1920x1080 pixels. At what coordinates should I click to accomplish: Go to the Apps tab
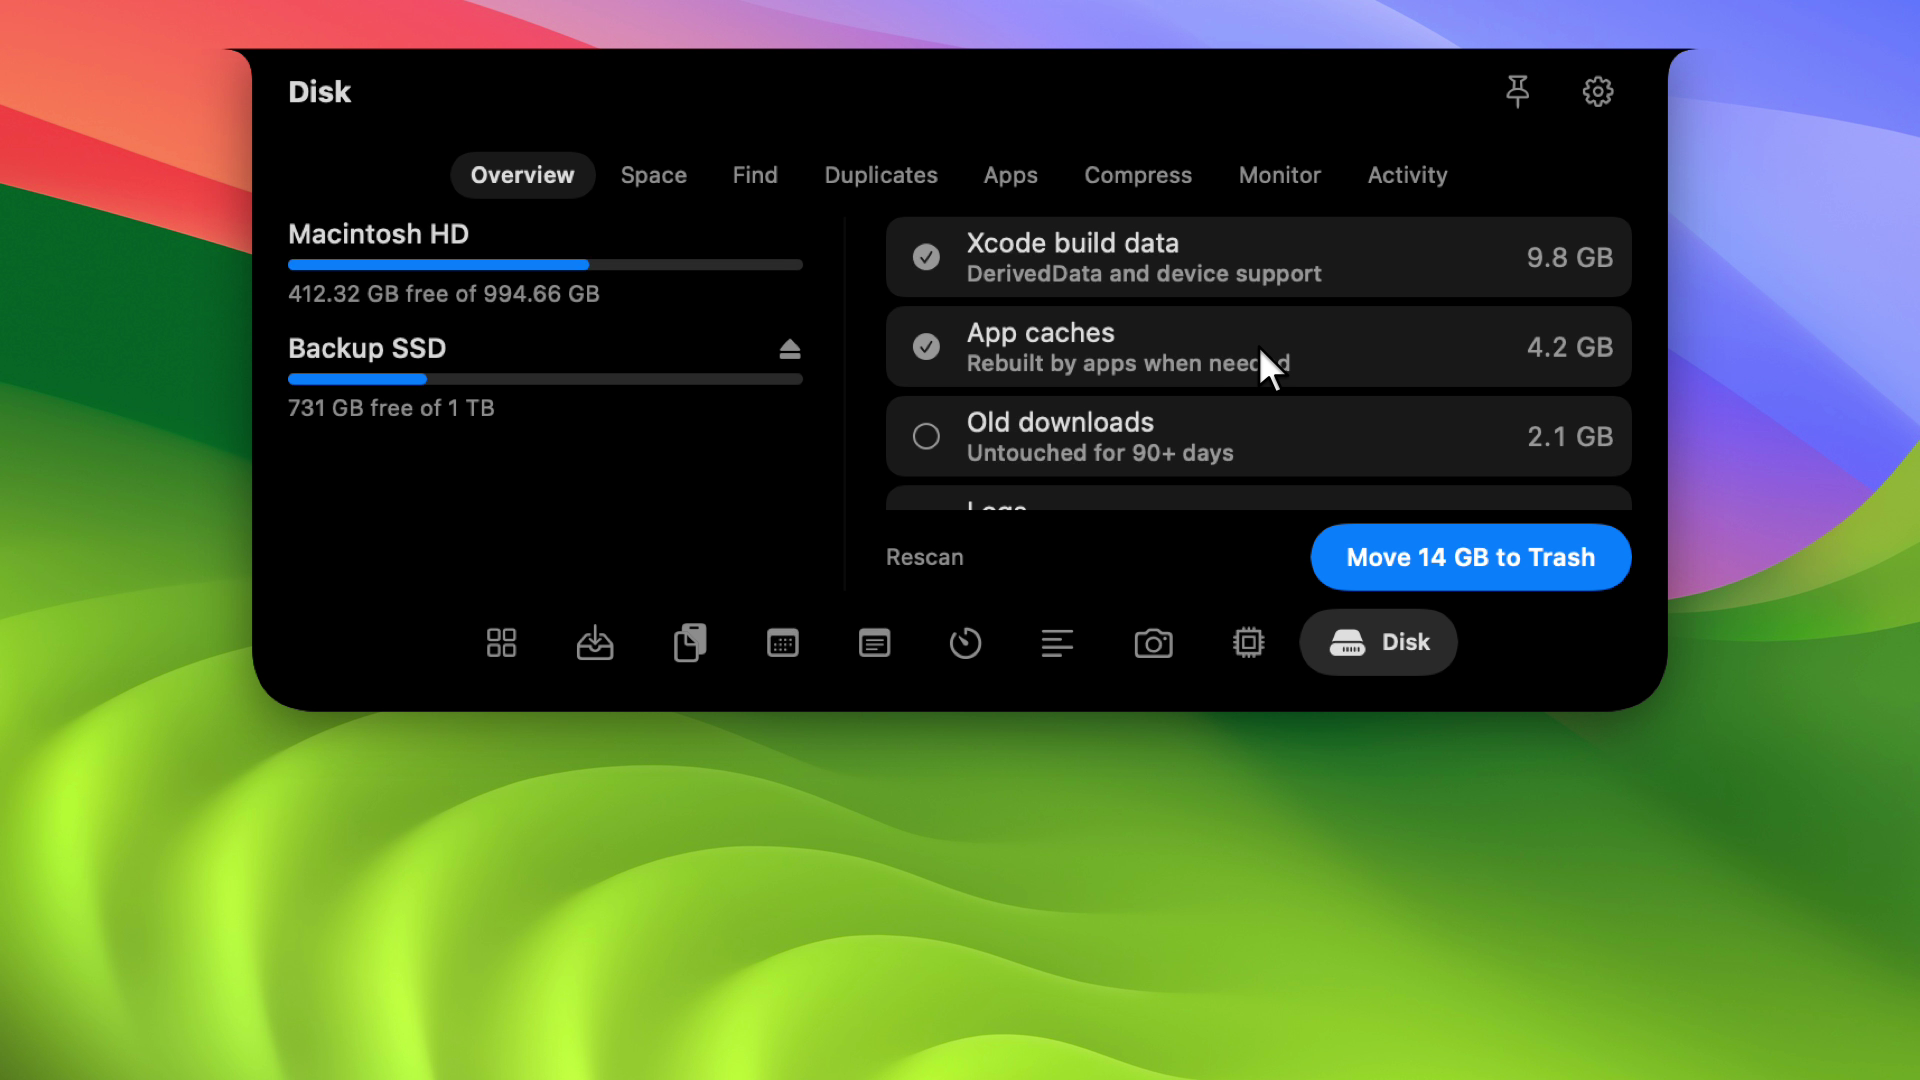click(1010, 175)
